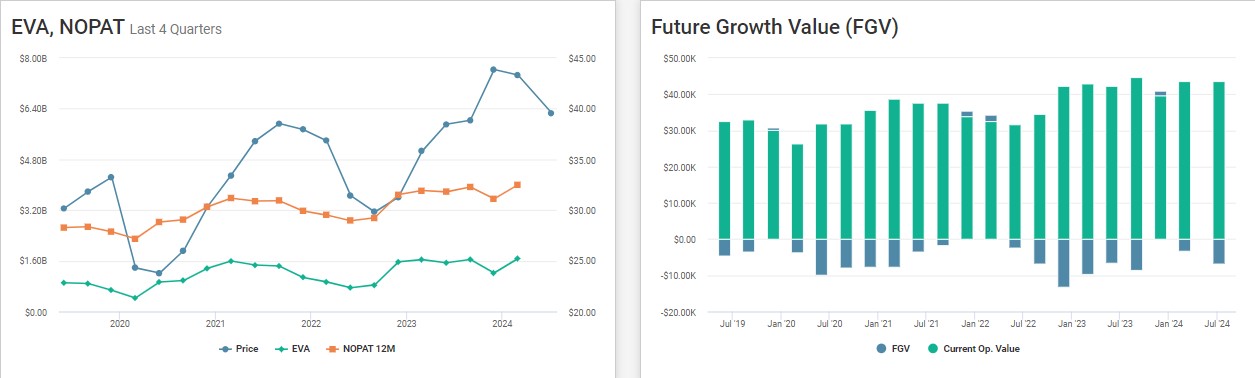Toggle the FGV legend item
Screen dimensions: 1255x378
tap(894, 348)
